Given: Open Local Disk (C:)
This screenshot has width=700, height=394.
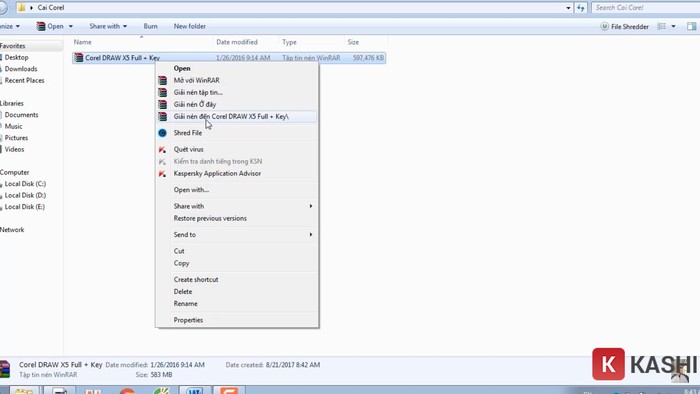Looking at the screenshot, I should pyautogui.click(x=25, y=184).
